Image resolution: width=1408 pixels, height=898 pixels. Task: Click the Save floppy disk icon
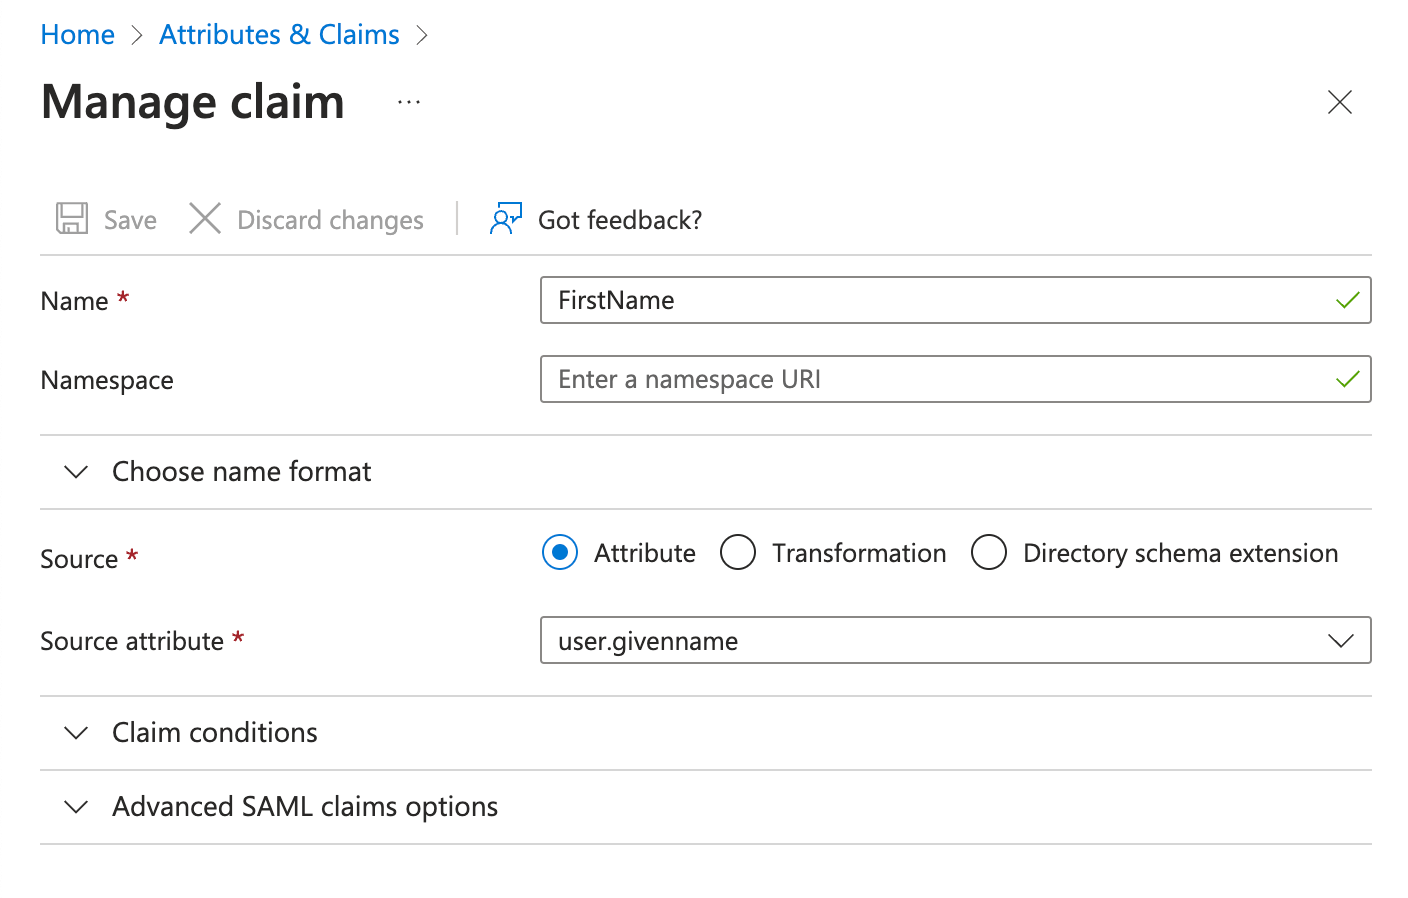pyautogui.click(x=72, y=218)
